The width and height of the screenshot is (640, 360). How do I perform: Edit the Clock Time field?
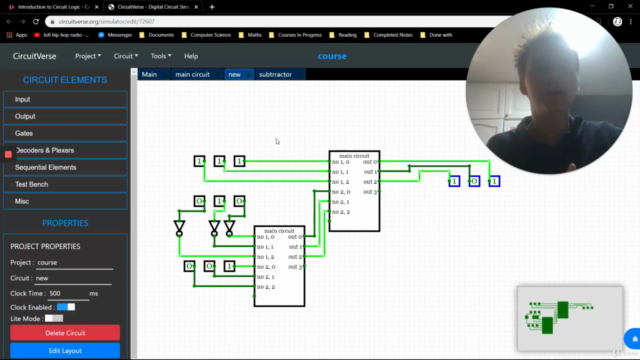pyautogui.click(x=69, y=294)
